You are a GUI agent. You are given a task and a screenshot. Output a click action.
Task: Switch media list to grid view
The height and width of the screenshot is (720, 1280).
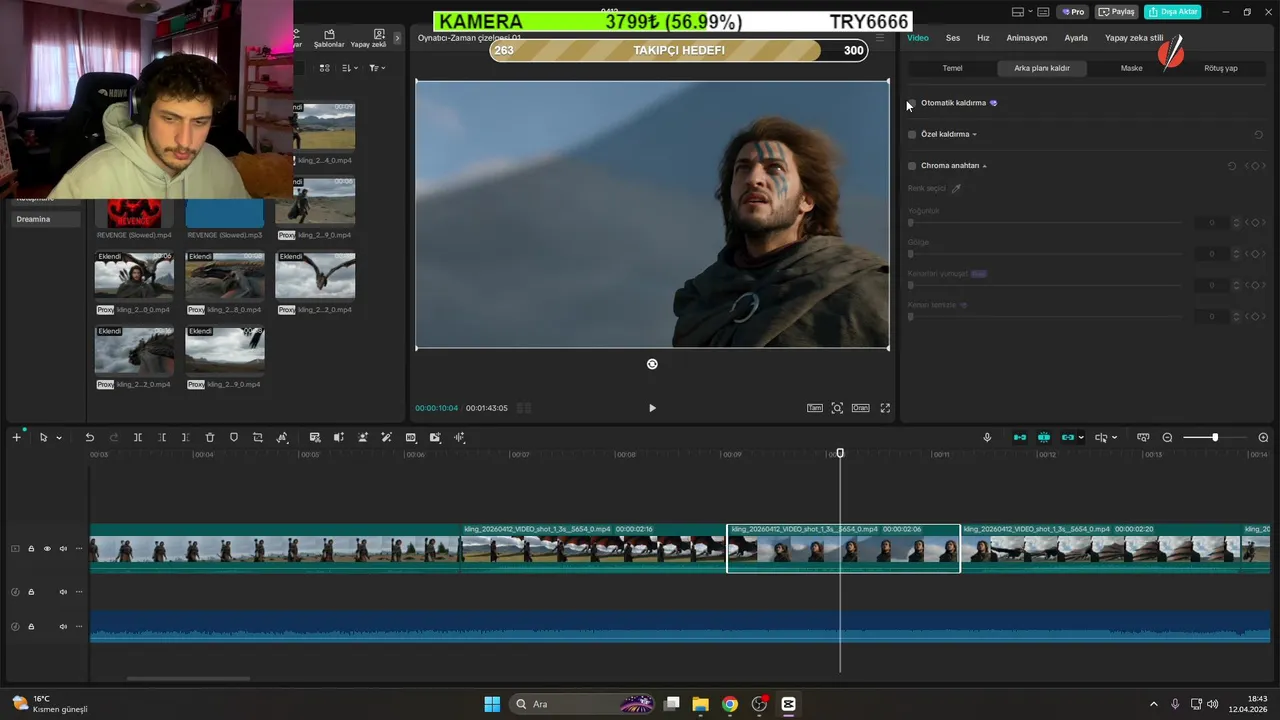[x=324, y=68]
